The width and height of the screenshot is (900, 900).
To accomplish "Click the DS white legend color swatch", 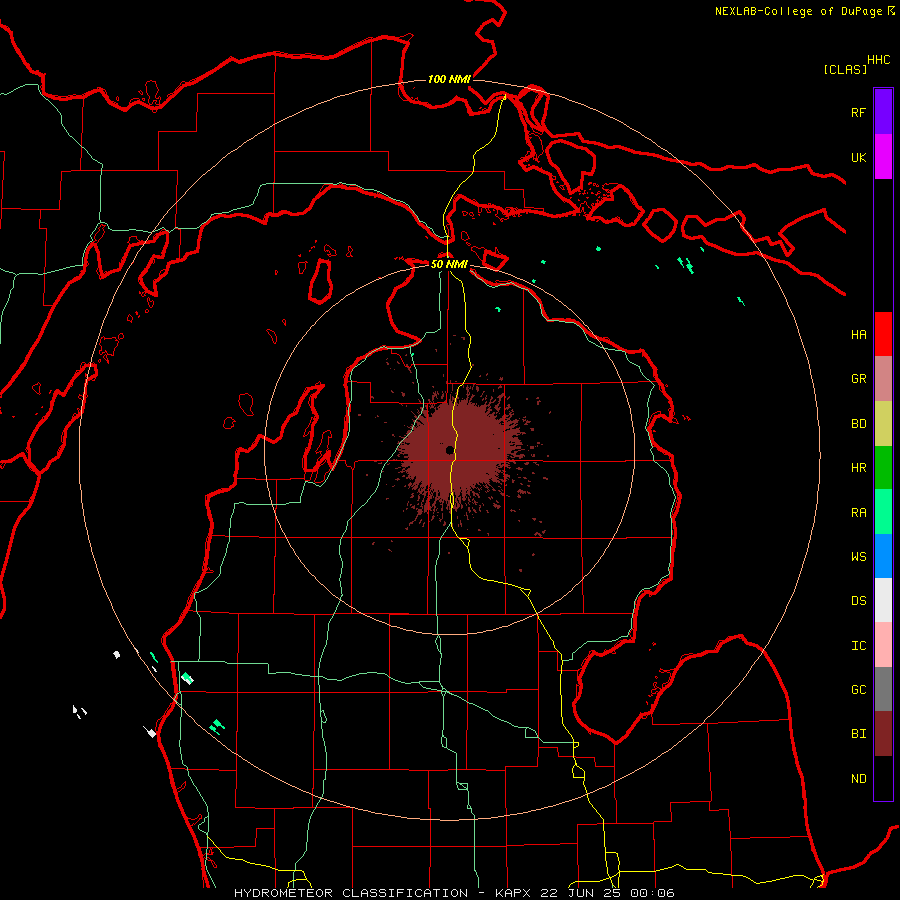I will coord(883,600).
